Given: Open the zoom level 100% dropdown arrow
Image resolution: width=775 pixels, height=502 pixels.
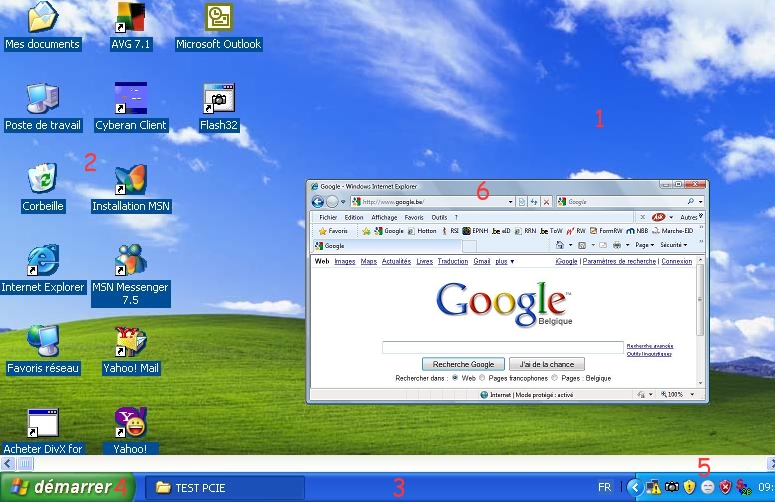Looking at the screenshot, I should click(x=692, y=394).
